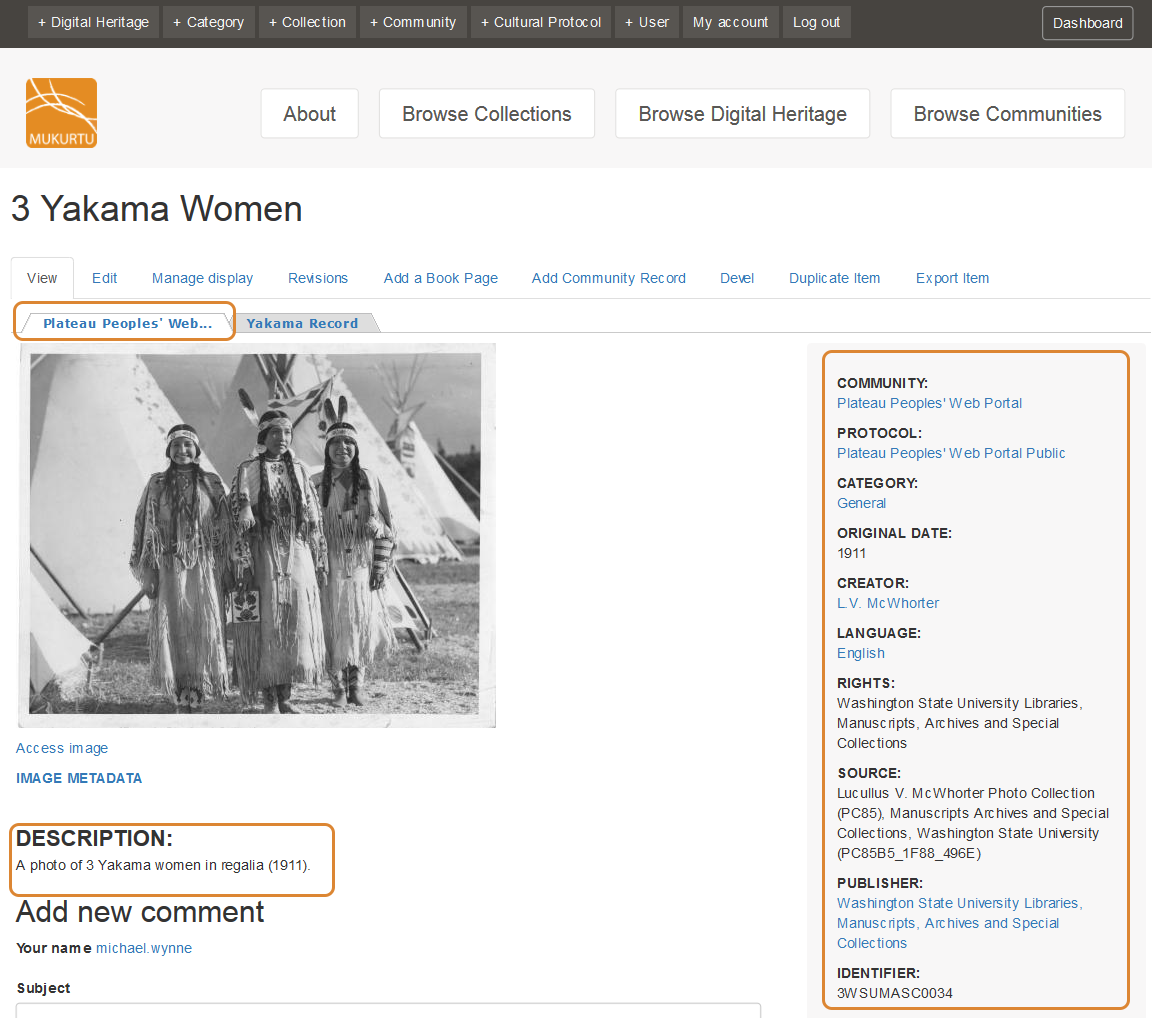
Task: Switch to Yakama Record tab
Action: pyautogui.click(x=302, y=323)
